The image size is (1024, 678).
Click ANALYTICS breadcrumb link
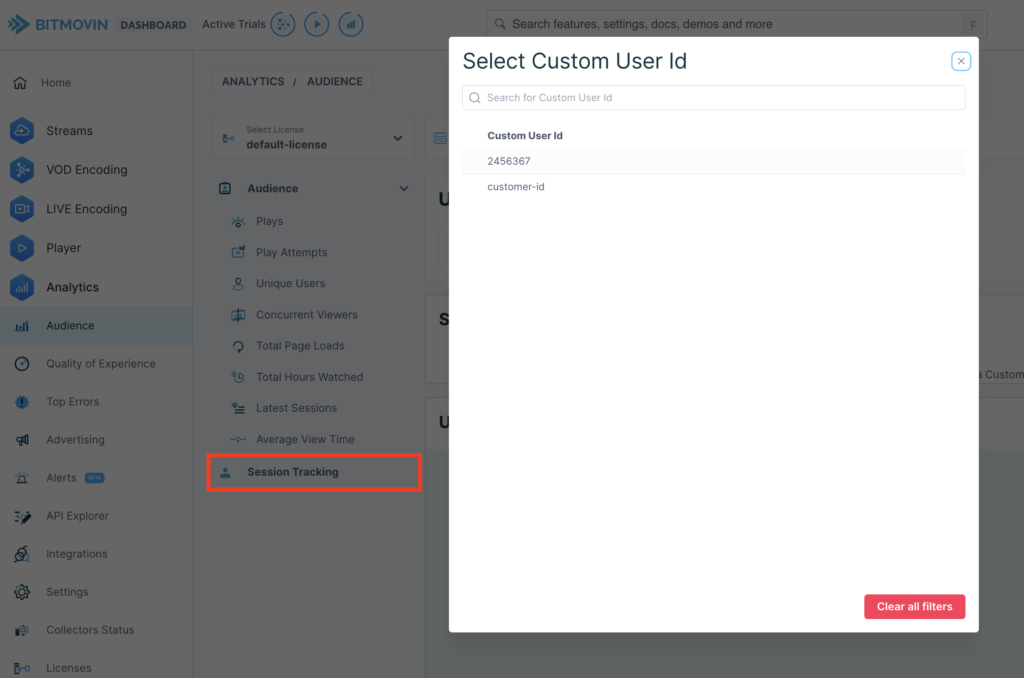pyautogui.click(x=253, y=82)
